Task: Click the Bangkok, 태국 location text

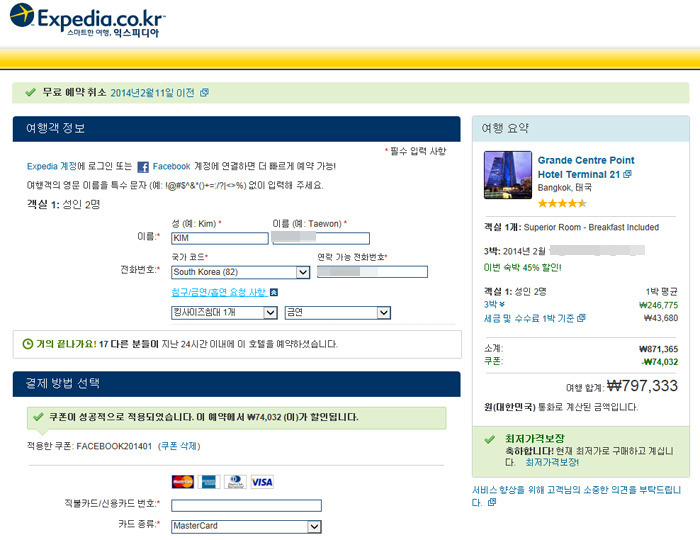Action: [565, 187]
